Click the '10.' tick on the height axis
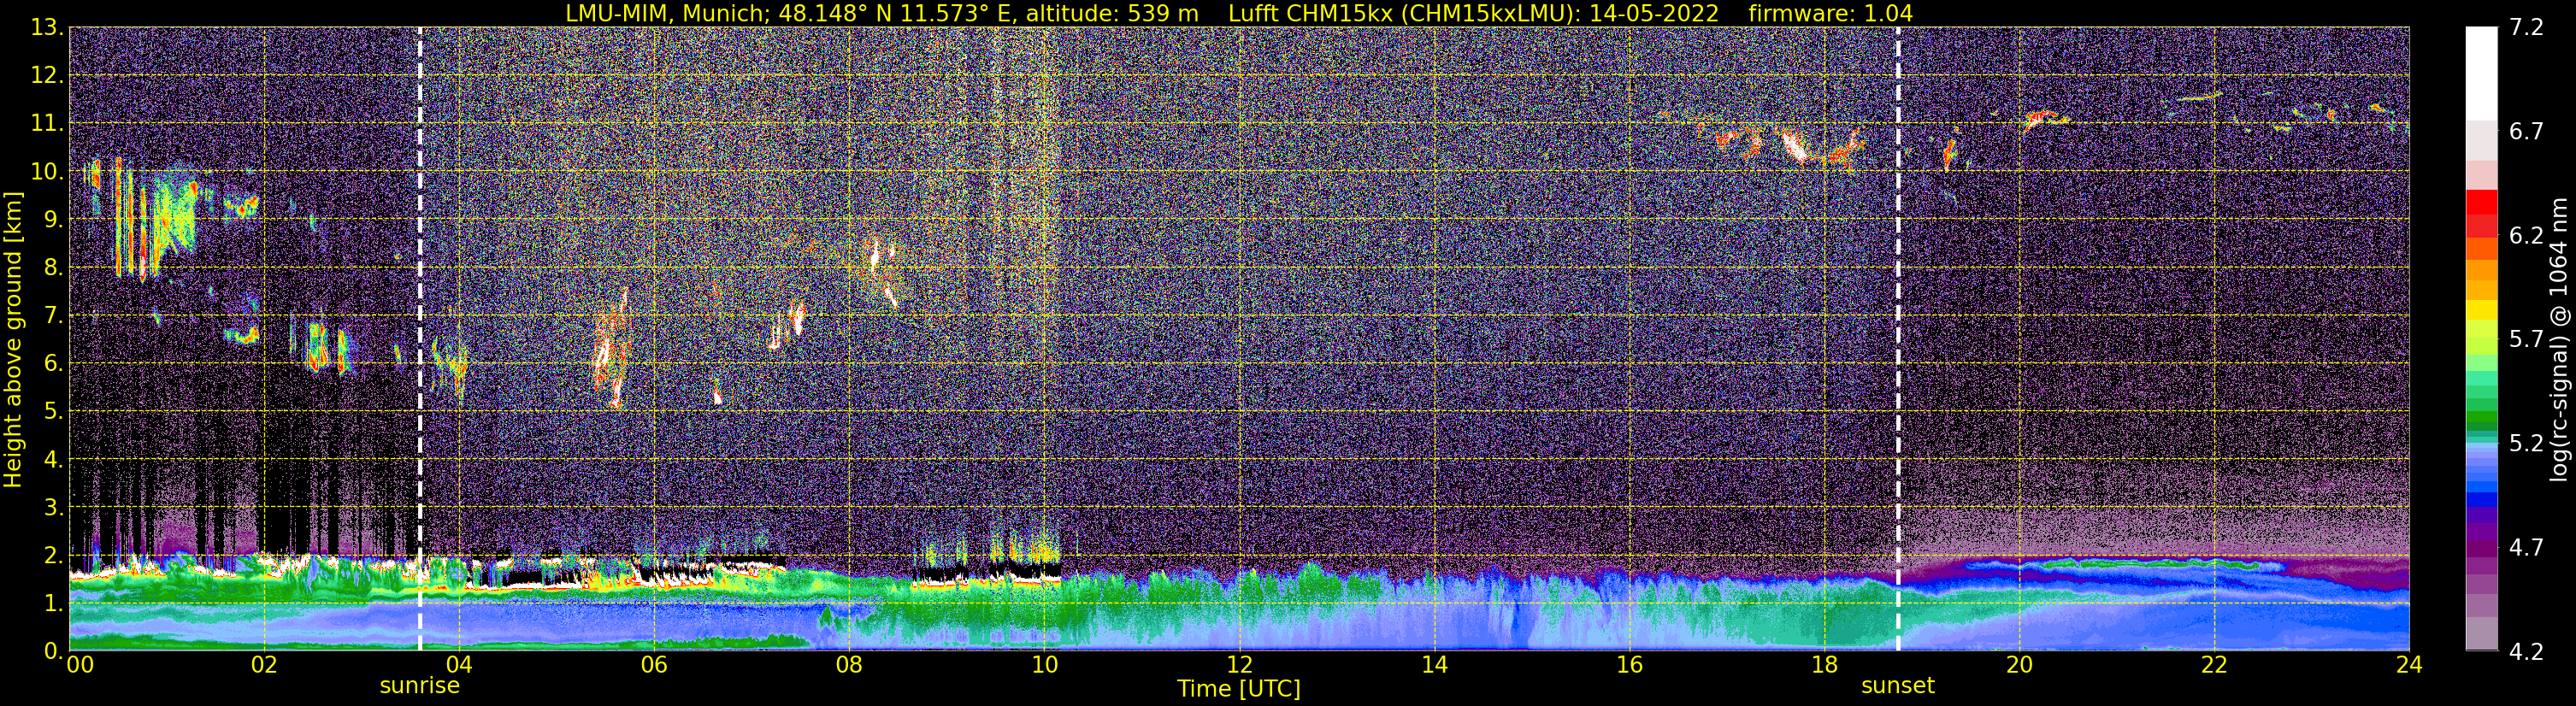This screenshot has height=706, width=2576. point(47,171)
